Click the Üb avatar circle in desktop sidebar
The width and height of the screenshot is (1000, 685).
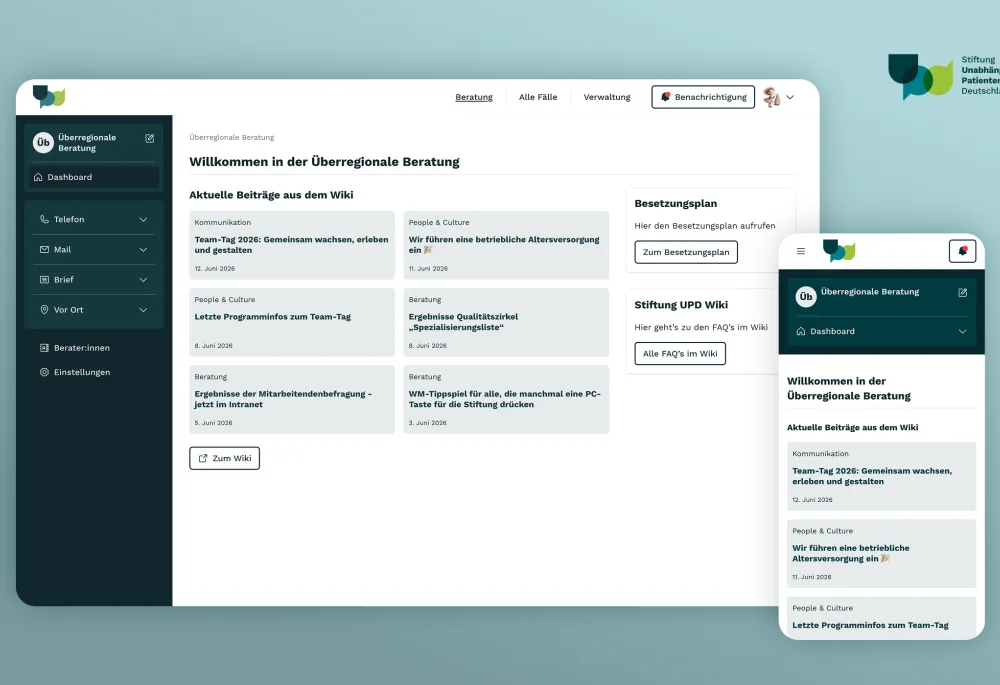point(43,142)
